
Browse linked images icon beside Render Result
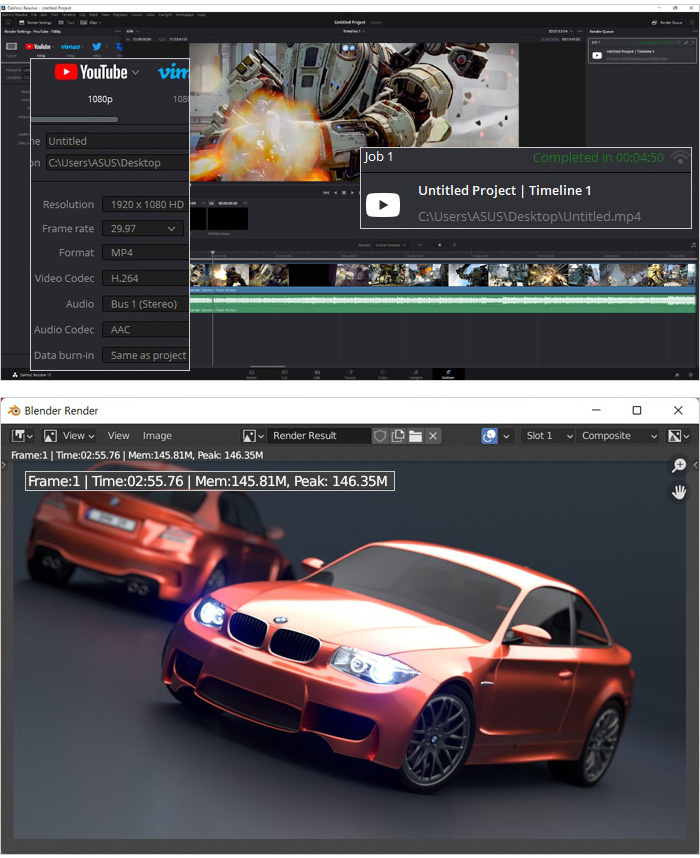click(x=253, y=436)
